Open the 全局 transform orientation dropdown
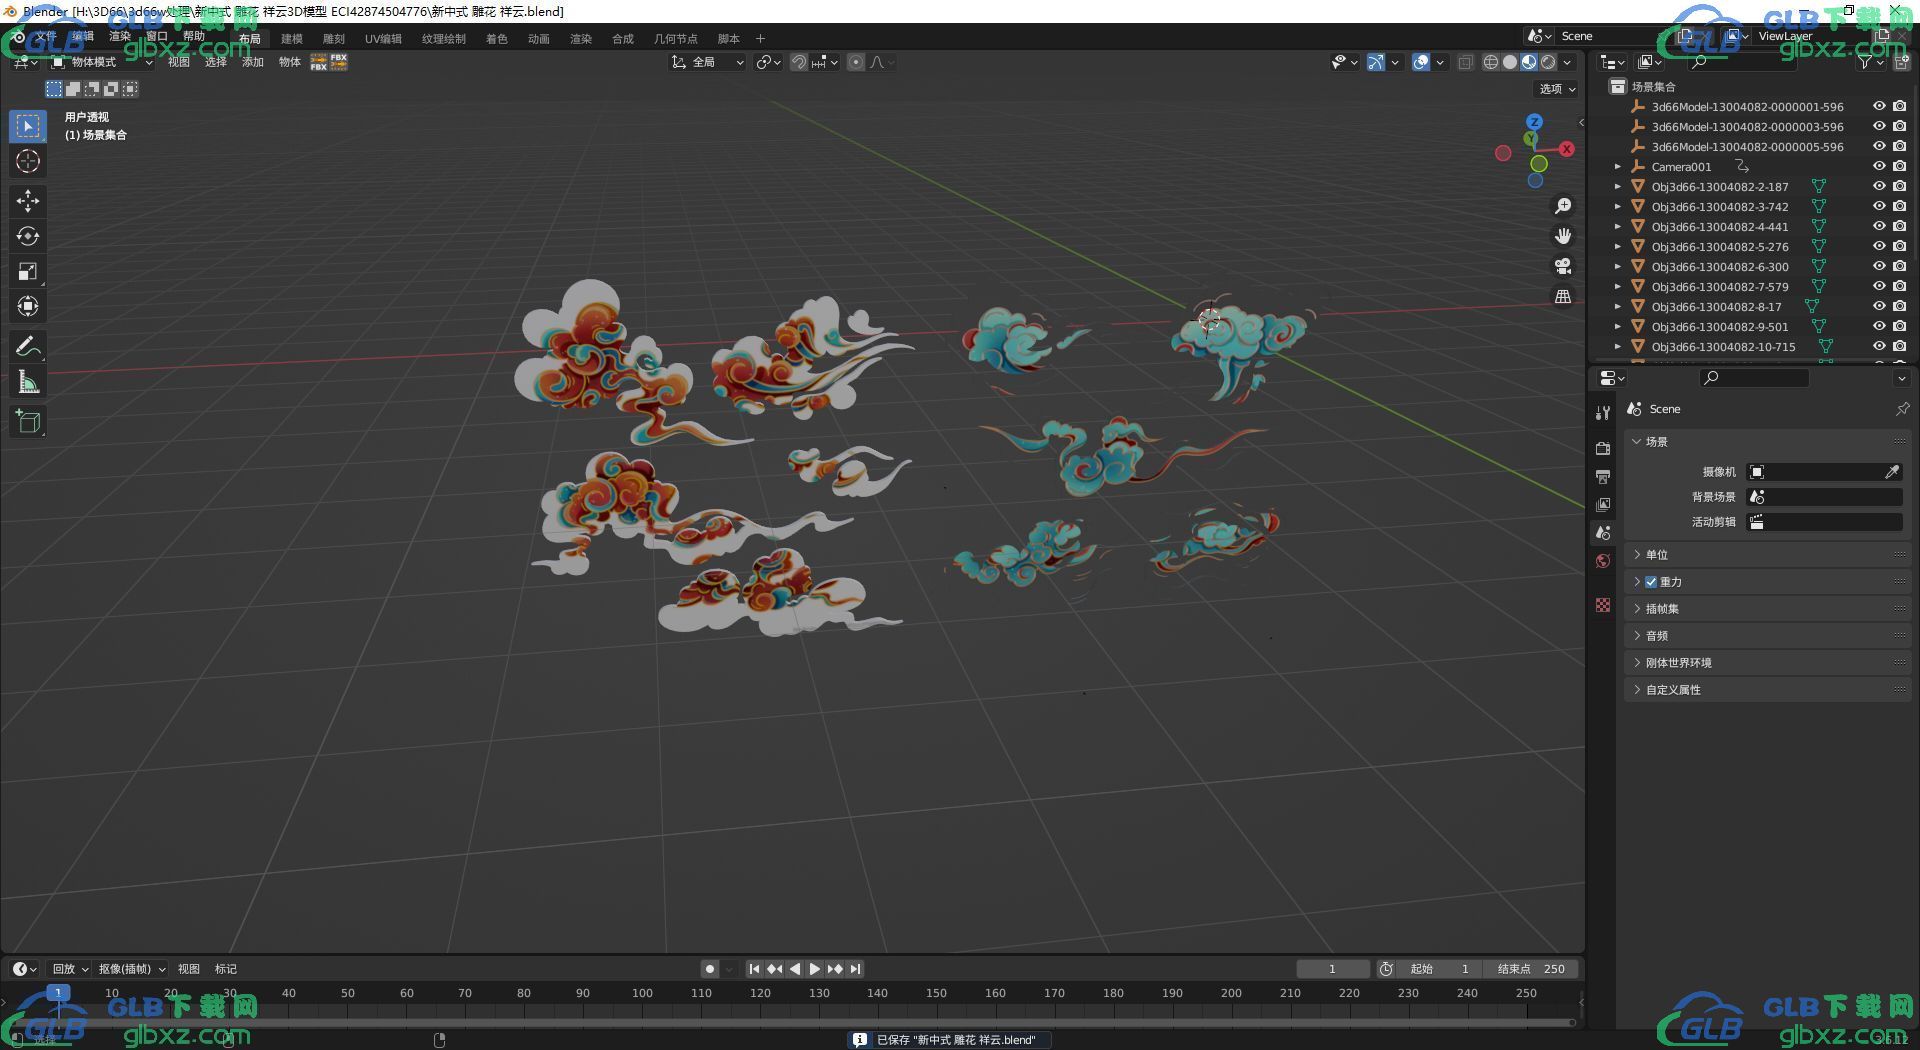Screen dimensions: 1920x1050 click(x=708, y=62)
